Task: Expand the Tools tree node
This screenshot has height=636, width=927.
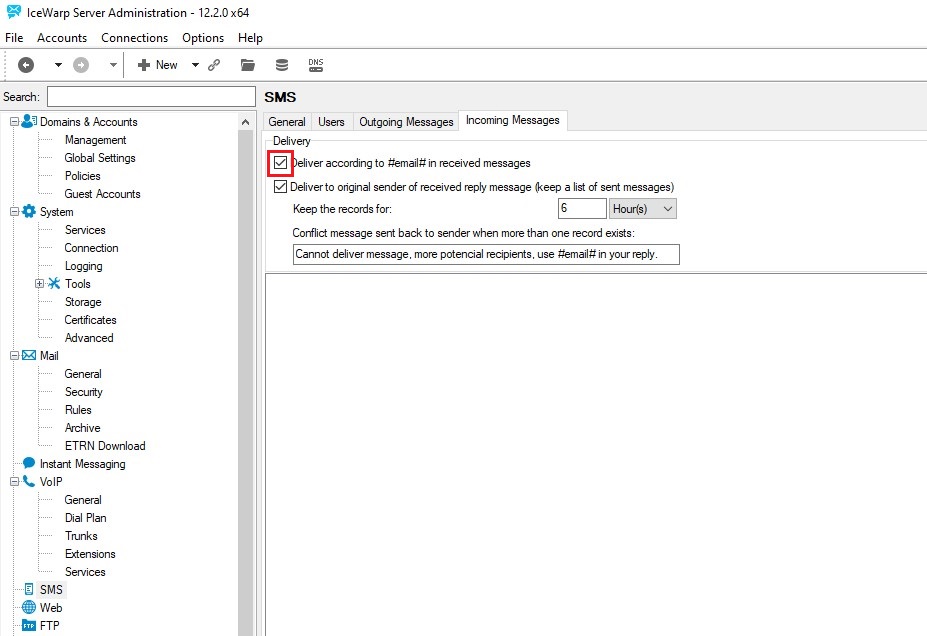Action: 39,284
